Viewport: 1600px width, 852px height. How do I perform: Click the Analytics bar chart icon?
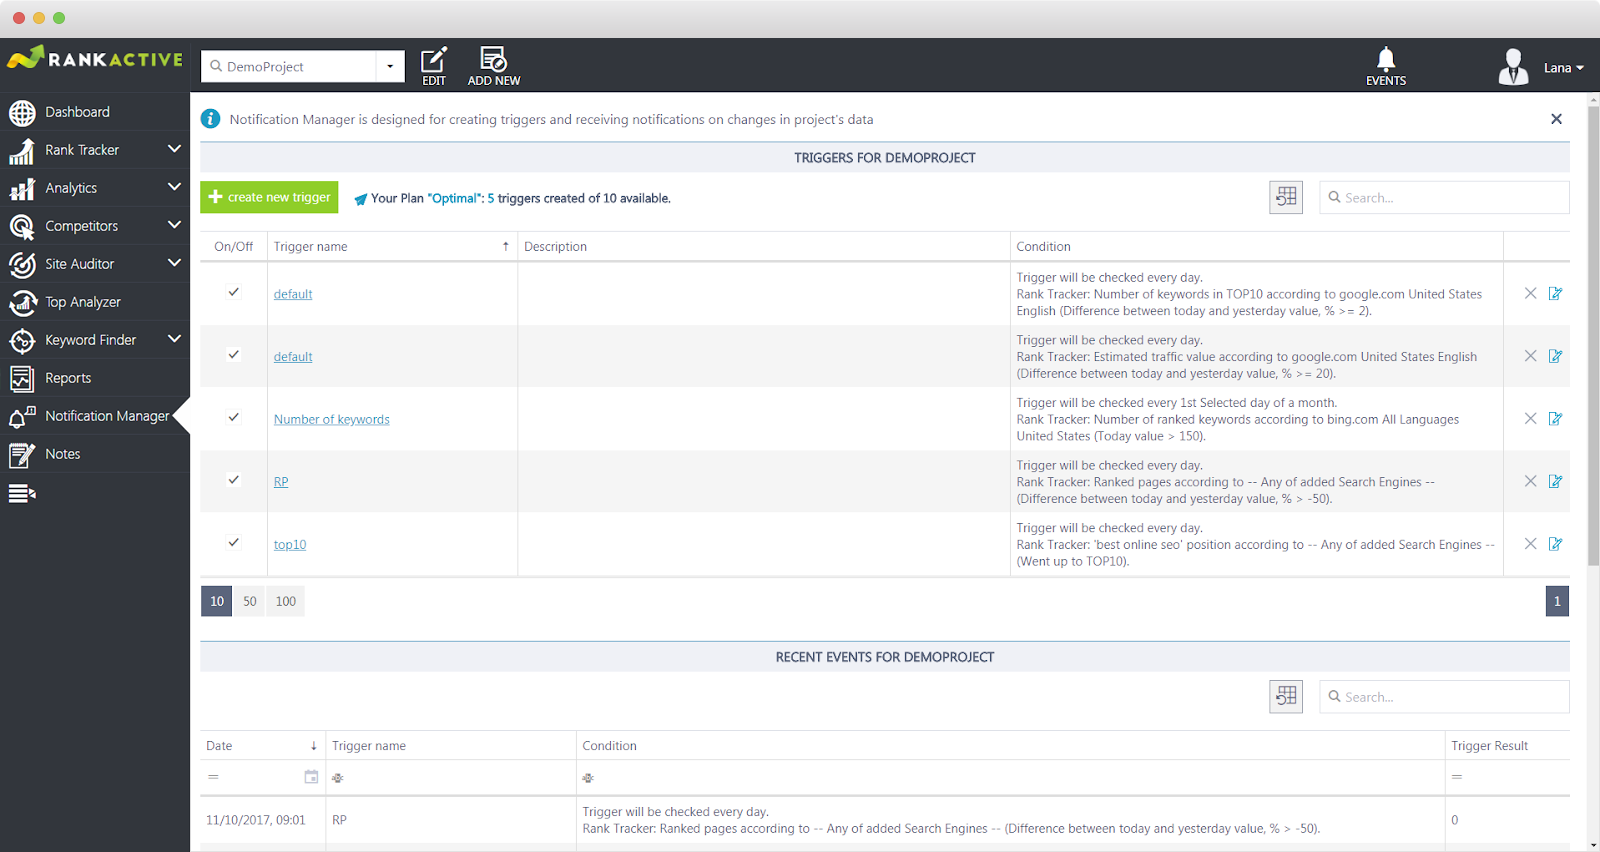pos(22,189)
